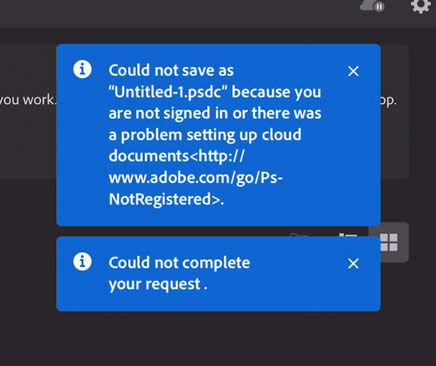Select the partly hidden list view icon
This screenshot has height=366, width=436.
(348, 235)
